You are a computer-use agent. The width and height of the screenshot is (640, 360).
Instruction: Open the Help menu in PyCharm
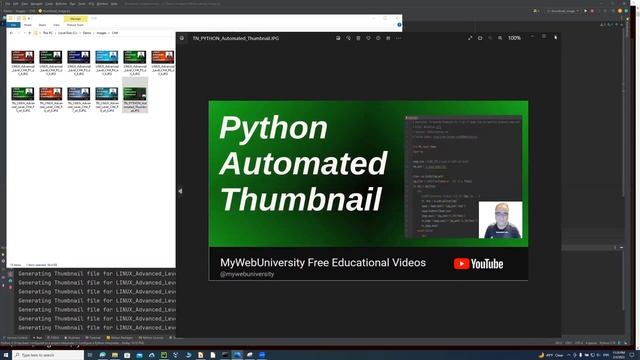point(114,4)
